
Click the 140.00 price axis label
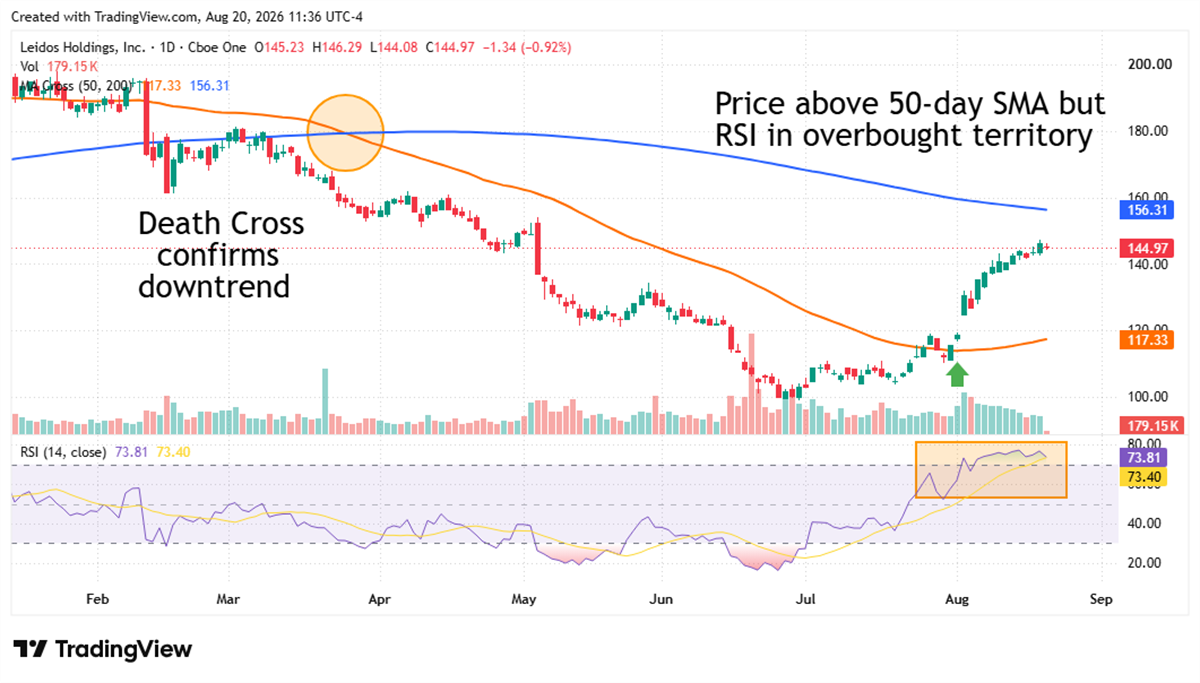(x=1148, y=264)
